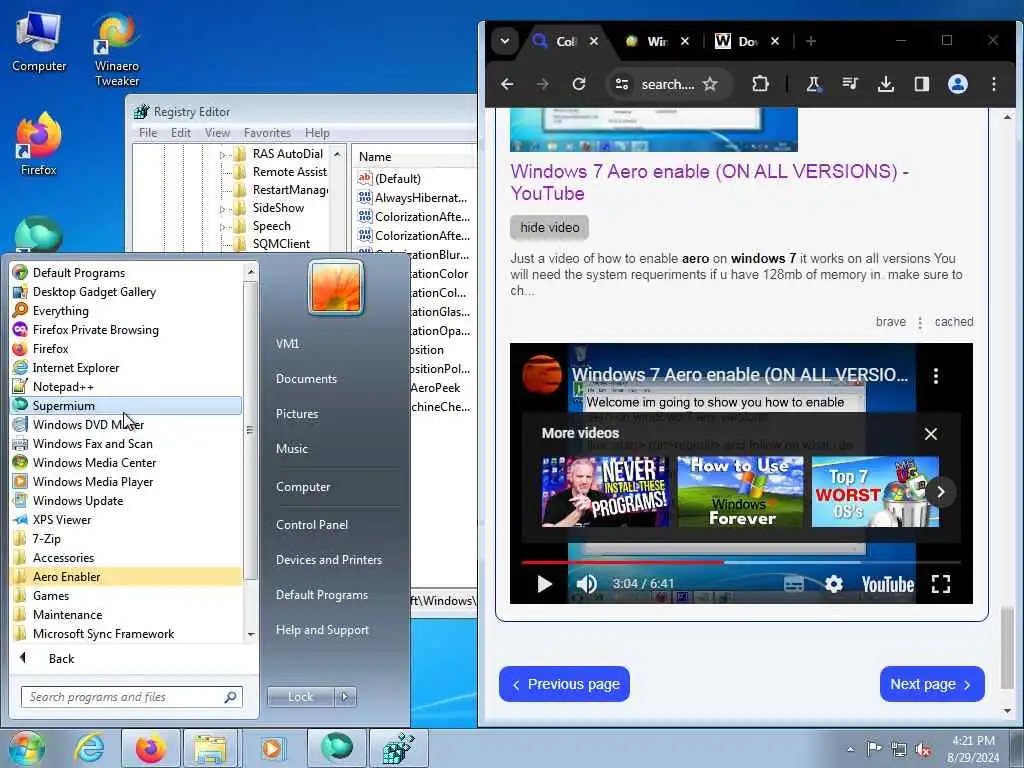Open Chrome Labs flask icon
Viewport: 1024px width, 768px height.
click(813, 84)
